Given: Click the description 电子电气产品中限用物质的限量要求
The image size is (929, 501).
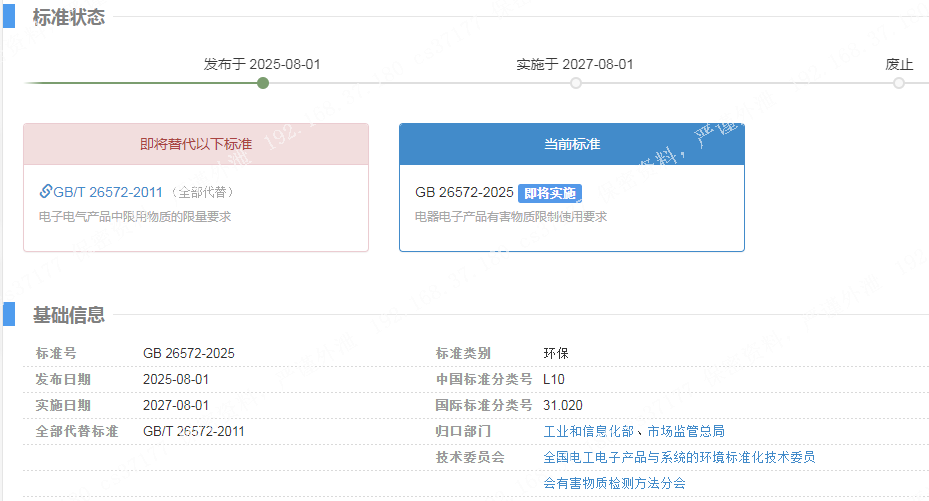Looking at the screenshot, I should click(135, 216).
